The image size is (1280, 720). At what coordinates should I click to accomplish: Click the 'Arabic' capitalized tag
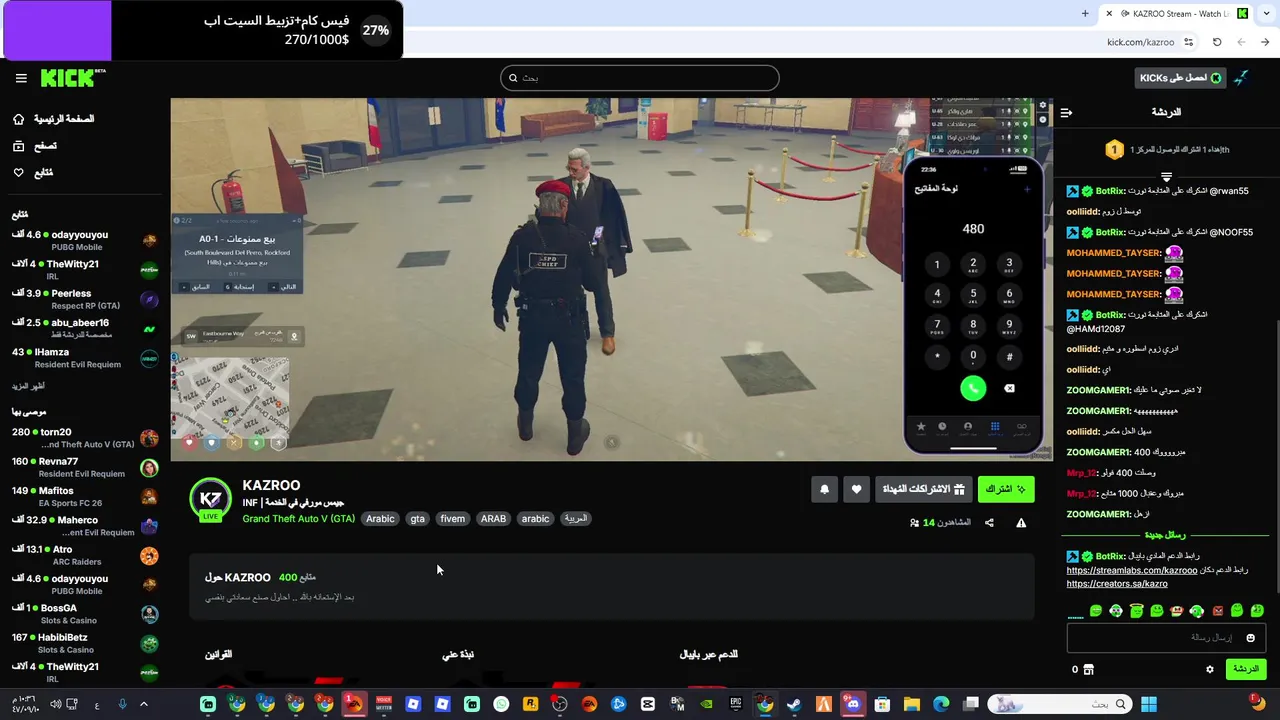tap(380, 519)
